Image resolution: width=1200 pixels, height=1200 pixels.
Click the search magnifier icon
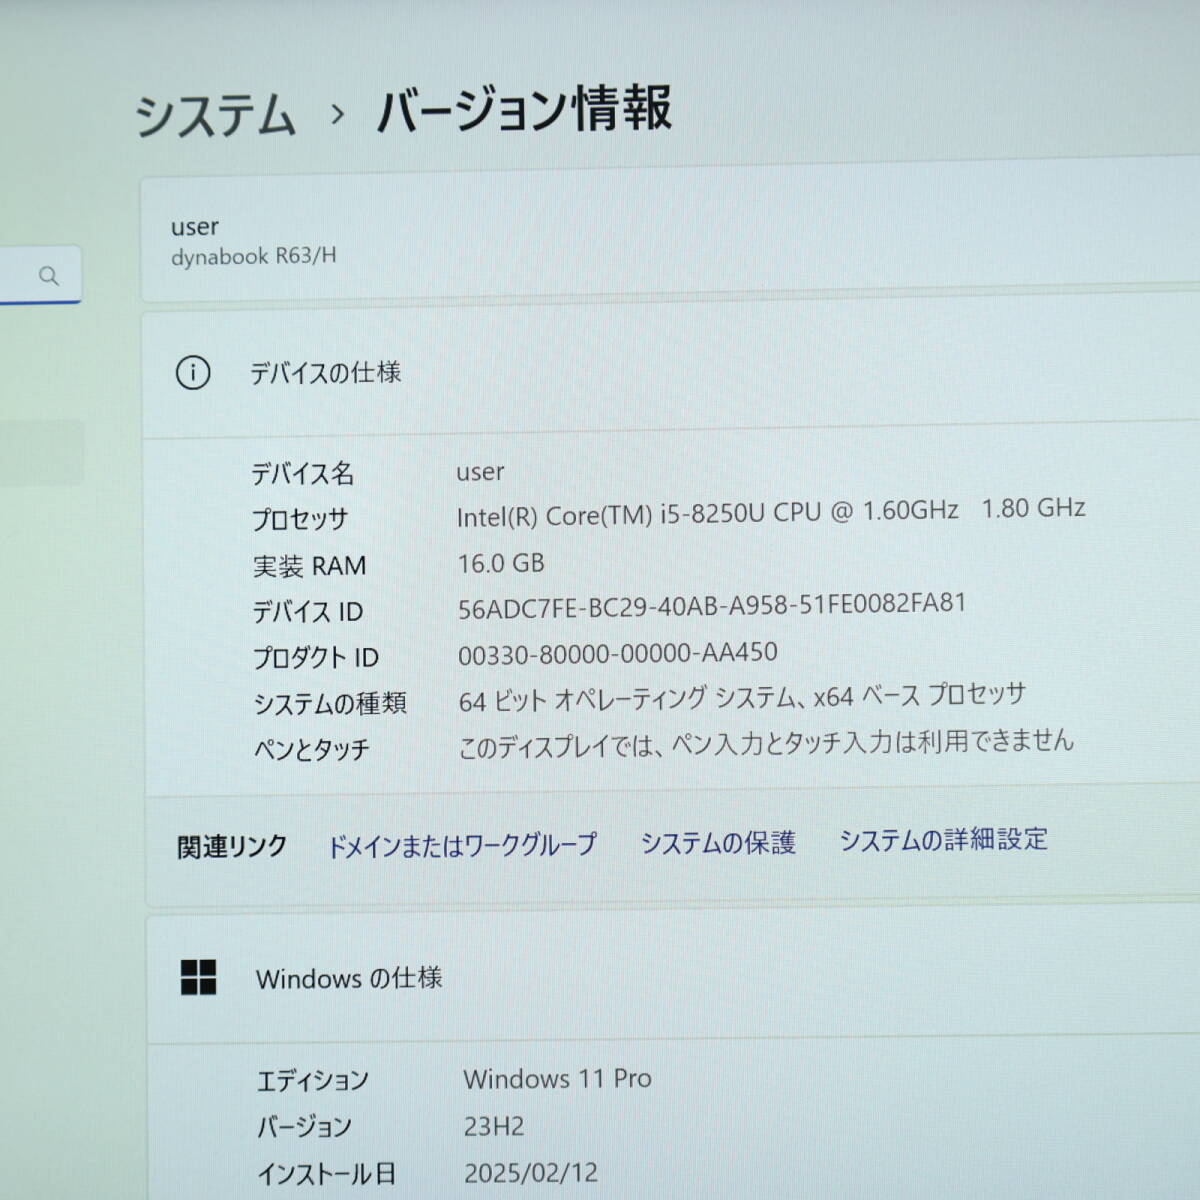(x=49, y=276)
